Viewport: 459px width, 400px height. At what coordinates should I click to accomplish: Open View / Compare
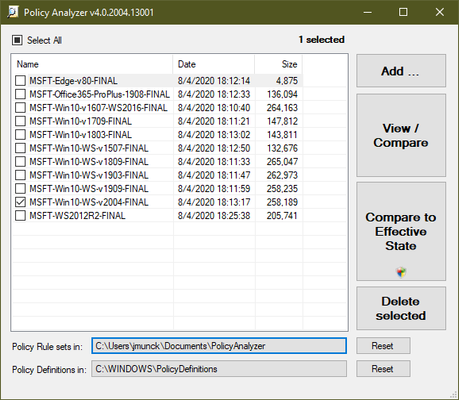point(401,135)
